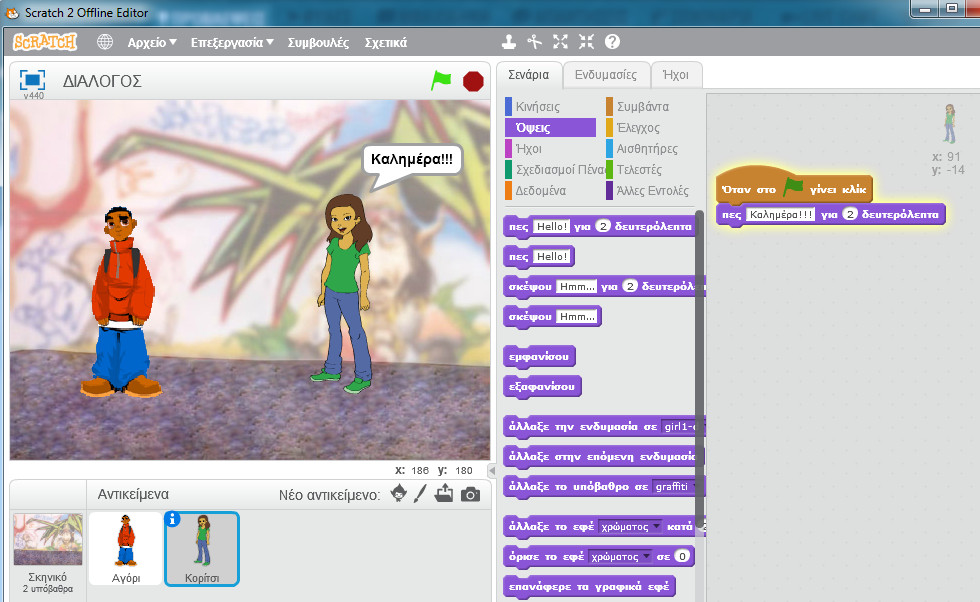Choose new sprite from library icon
980x602 pixels.
[x=399, y=493]
